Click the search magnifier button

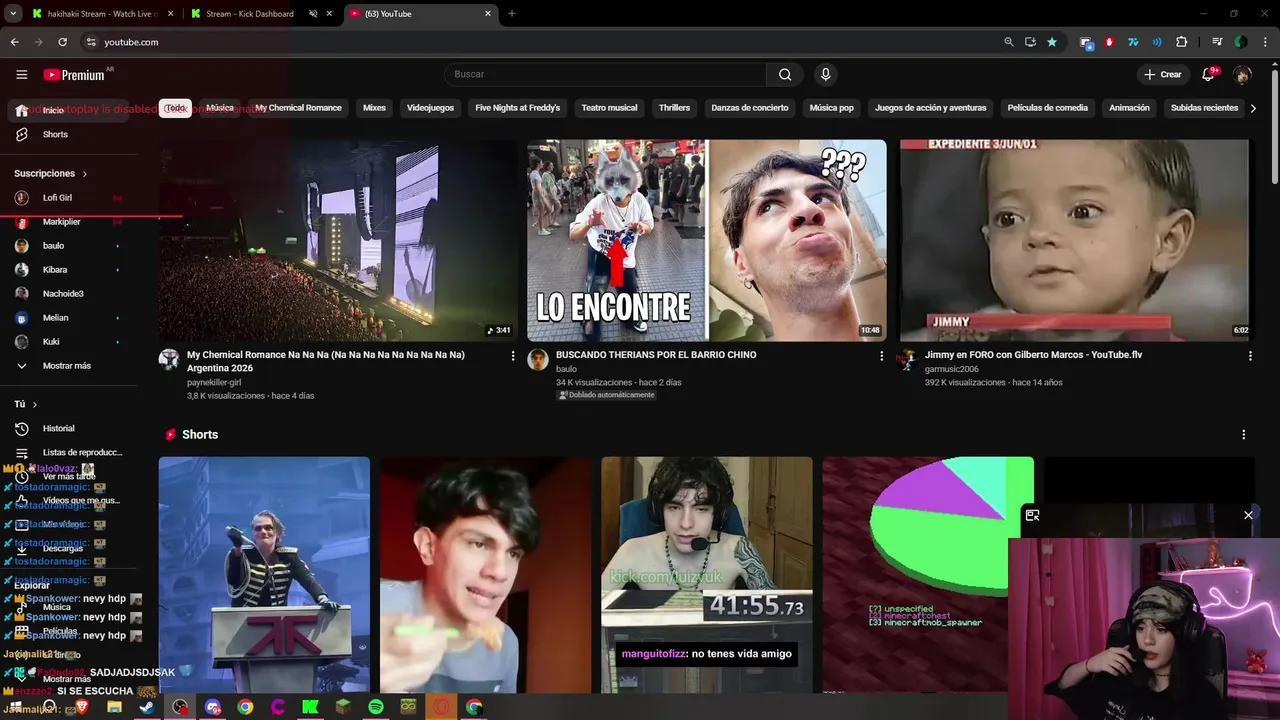point(785,74)
